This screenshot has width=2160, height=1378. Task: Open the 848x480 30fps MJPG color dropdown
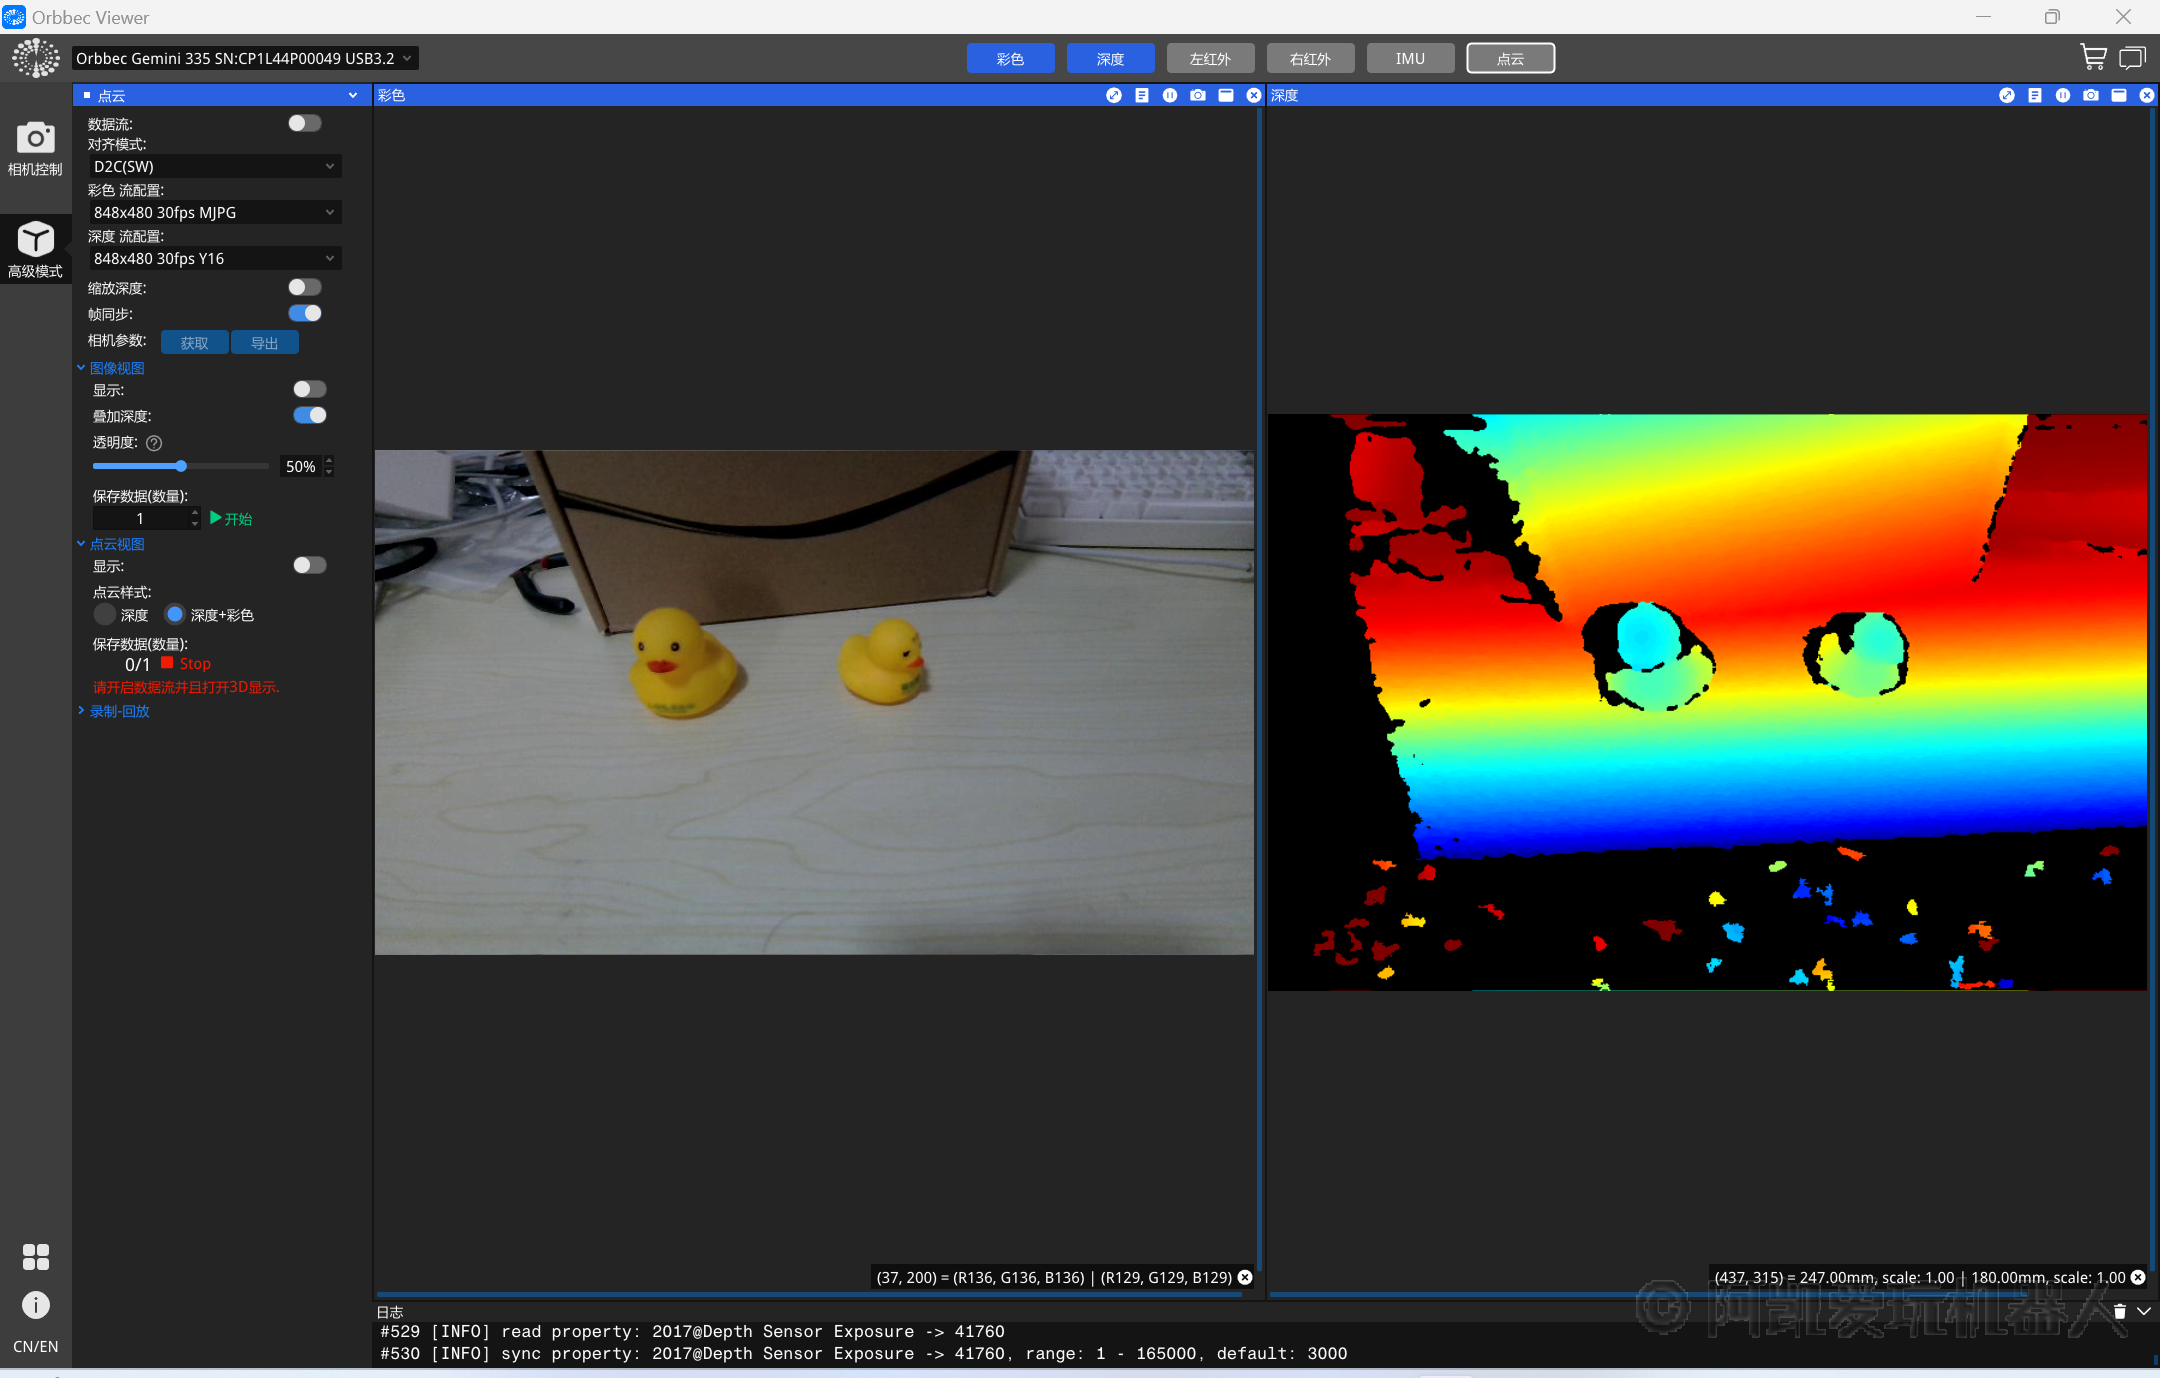[x=213, y=212]
